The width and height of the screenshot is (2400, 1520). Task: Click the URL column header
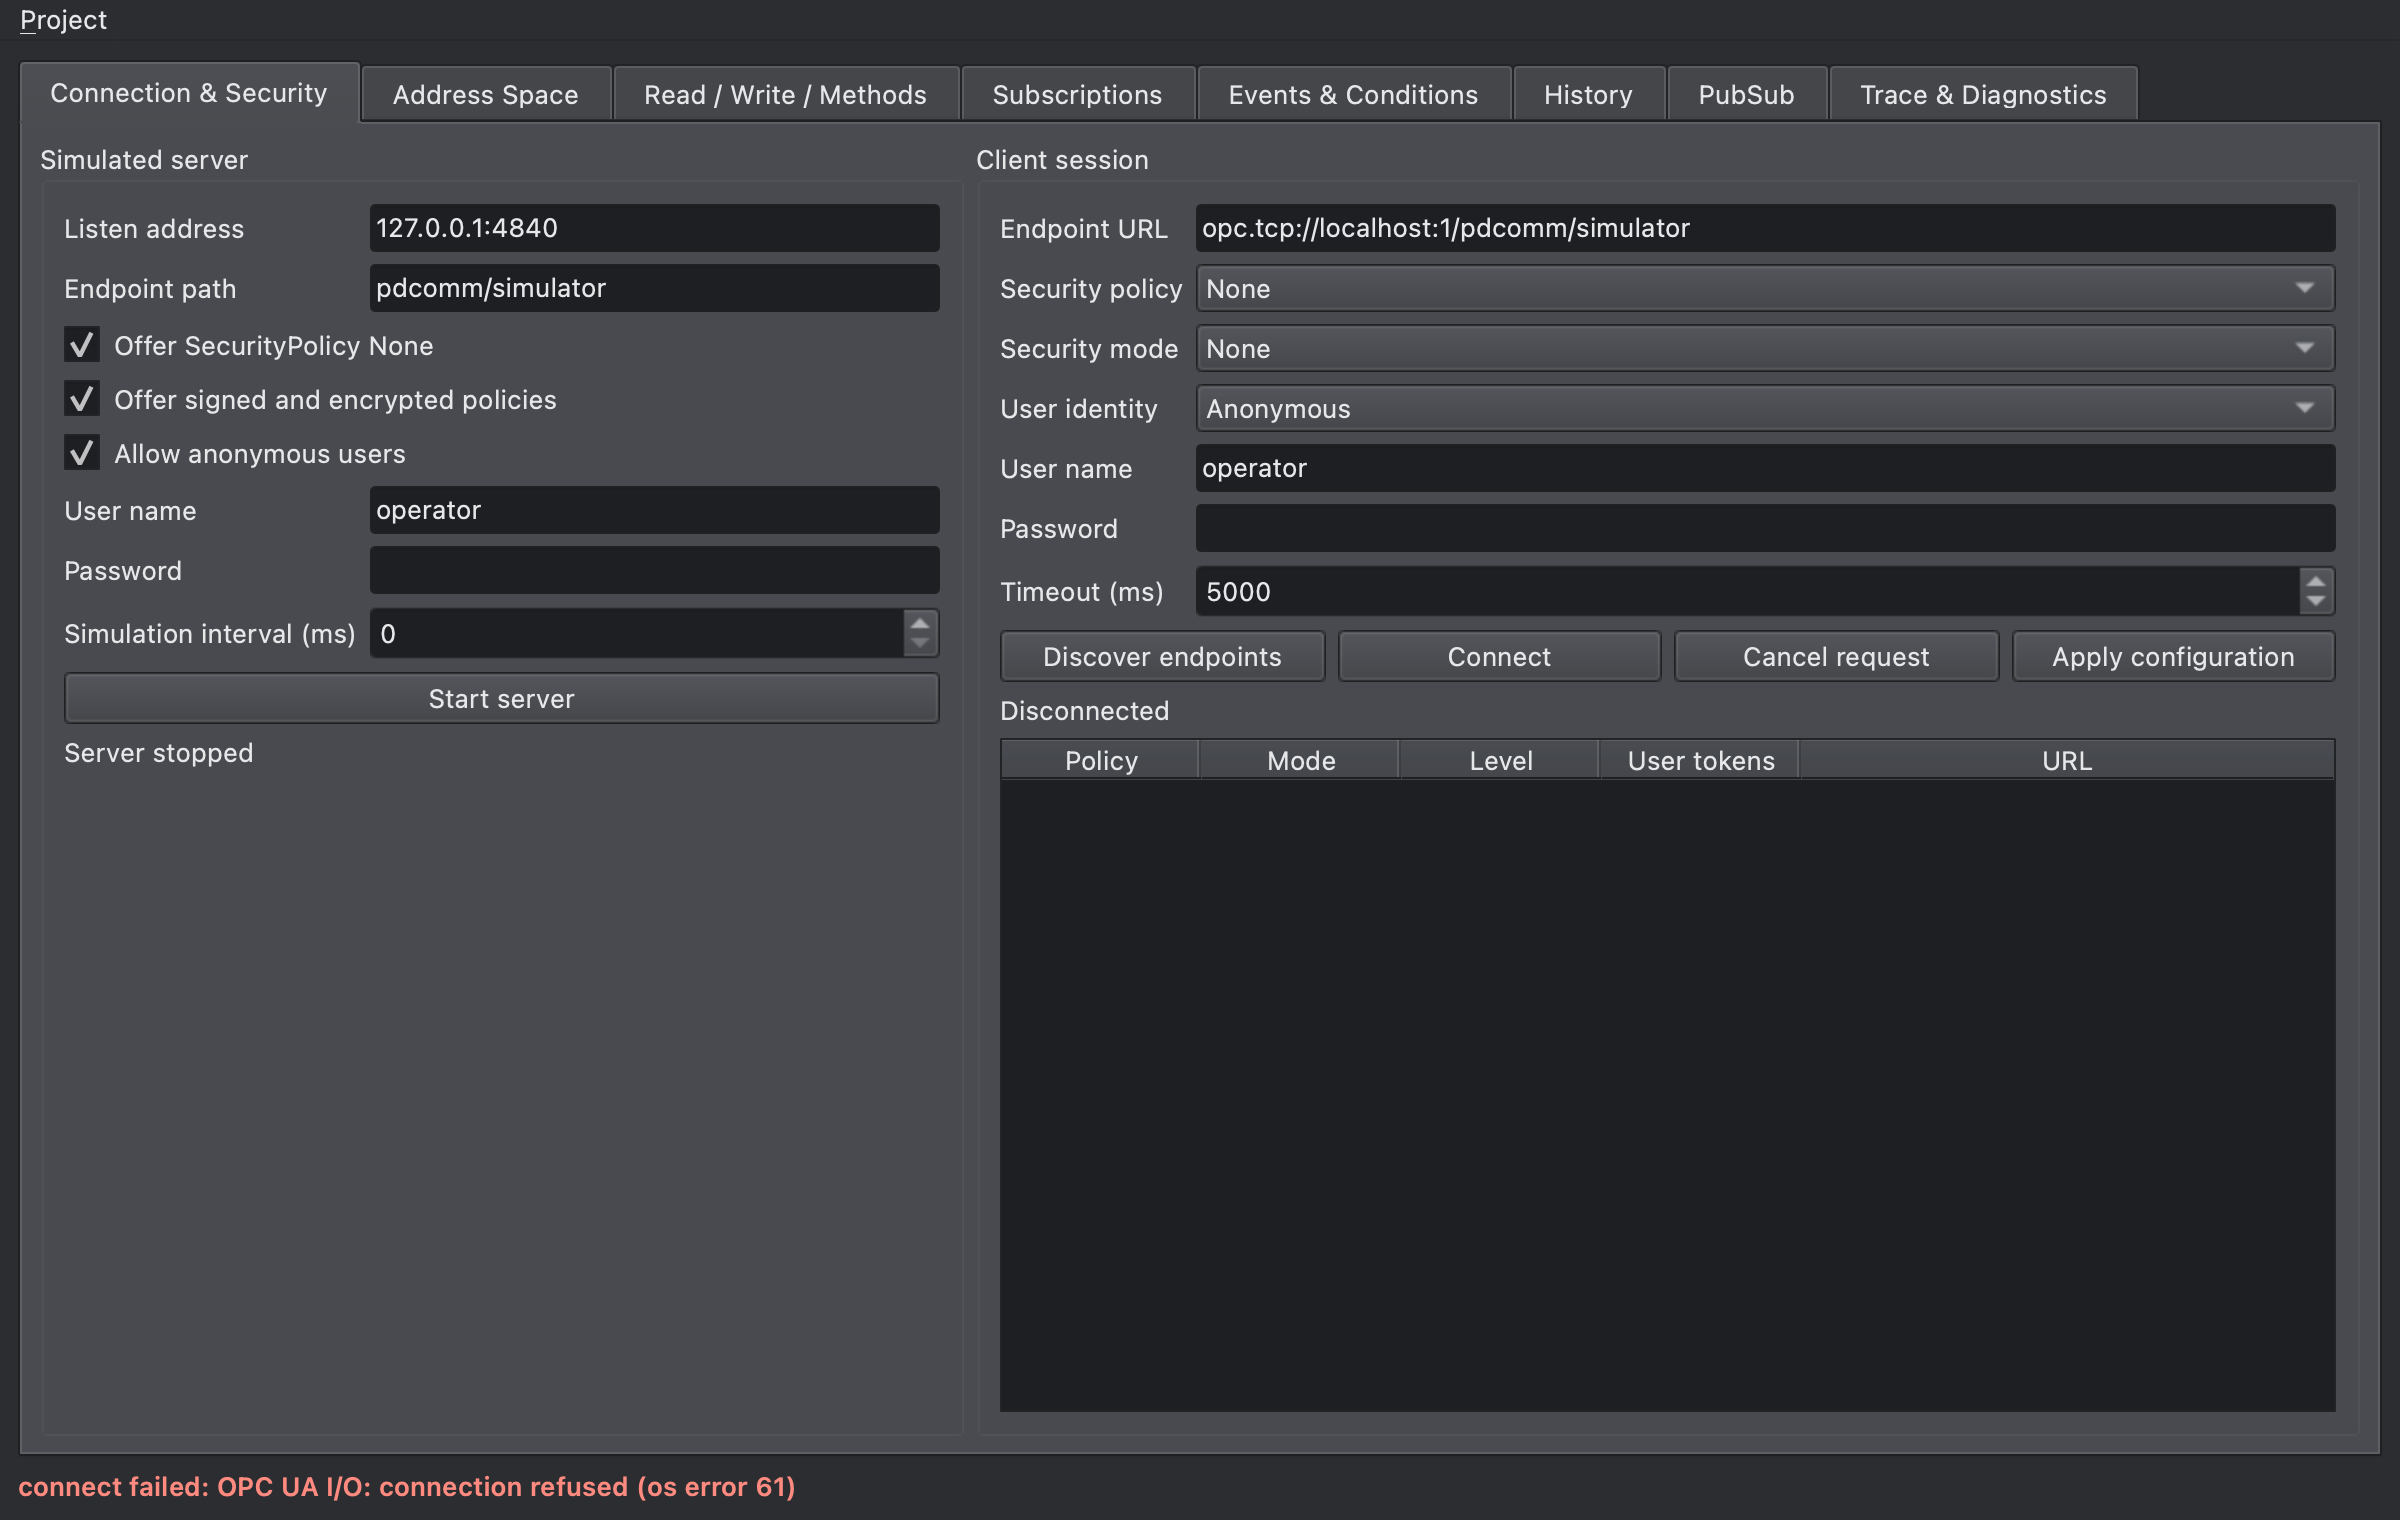tap(2067, 761)
